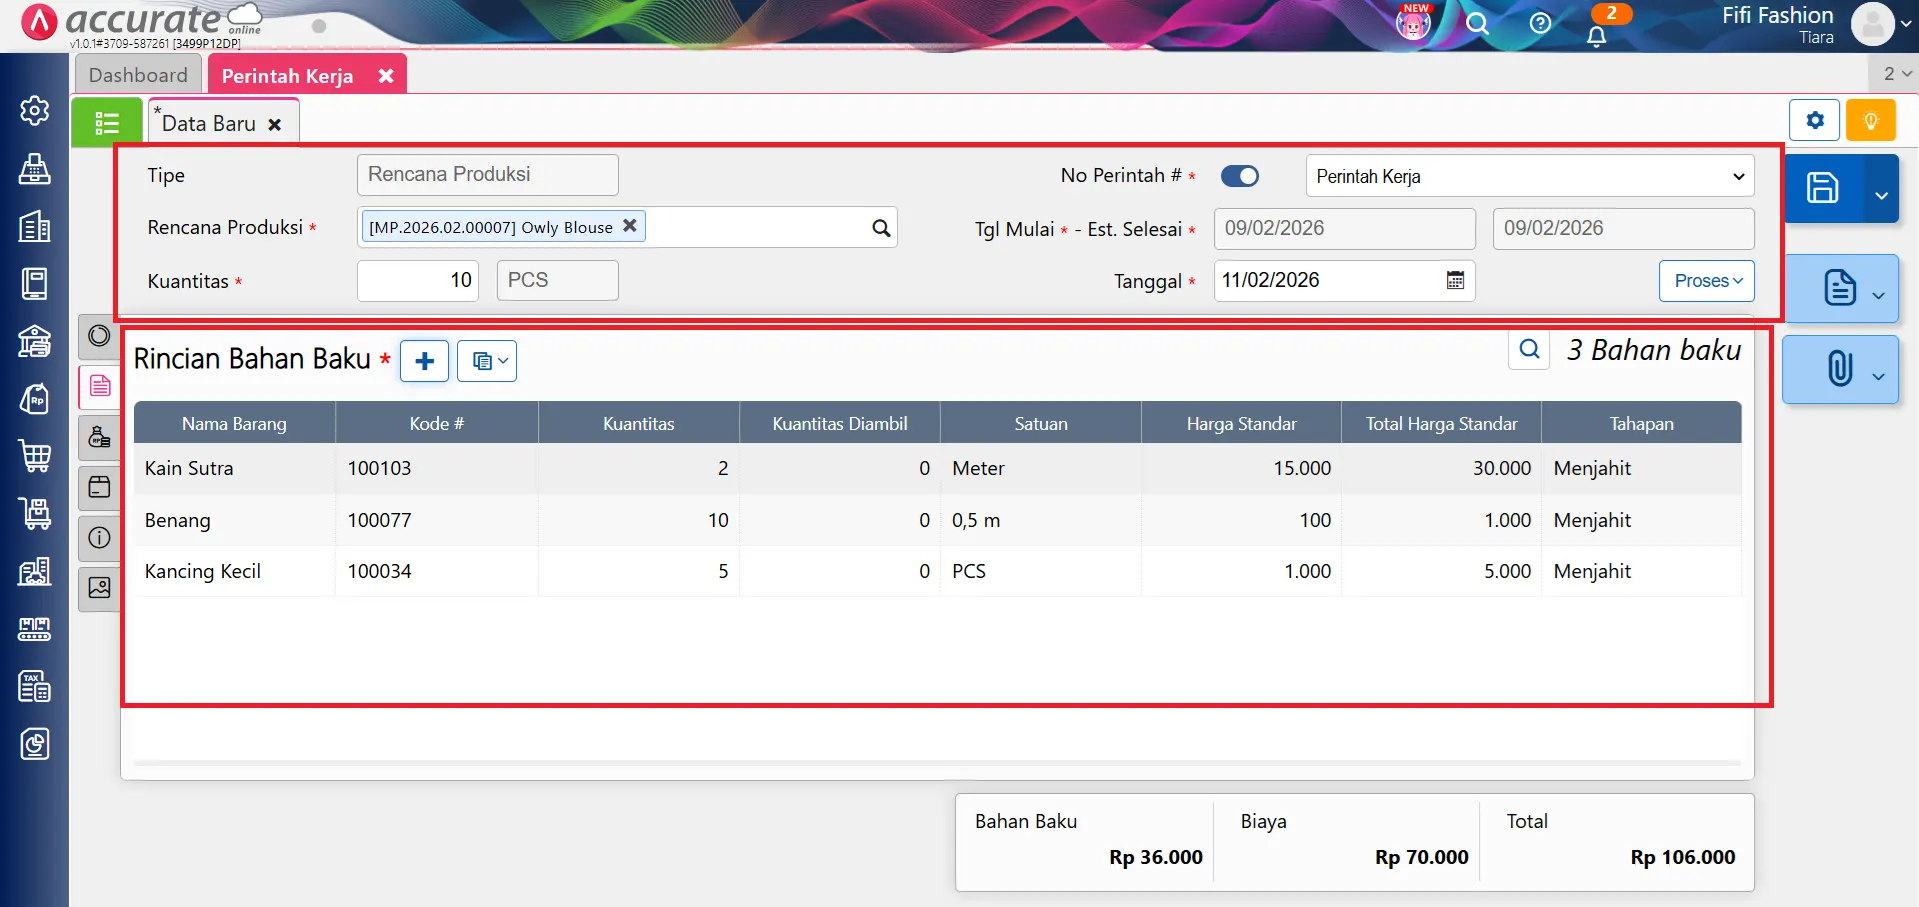Add a raw material with plus button

424,361
